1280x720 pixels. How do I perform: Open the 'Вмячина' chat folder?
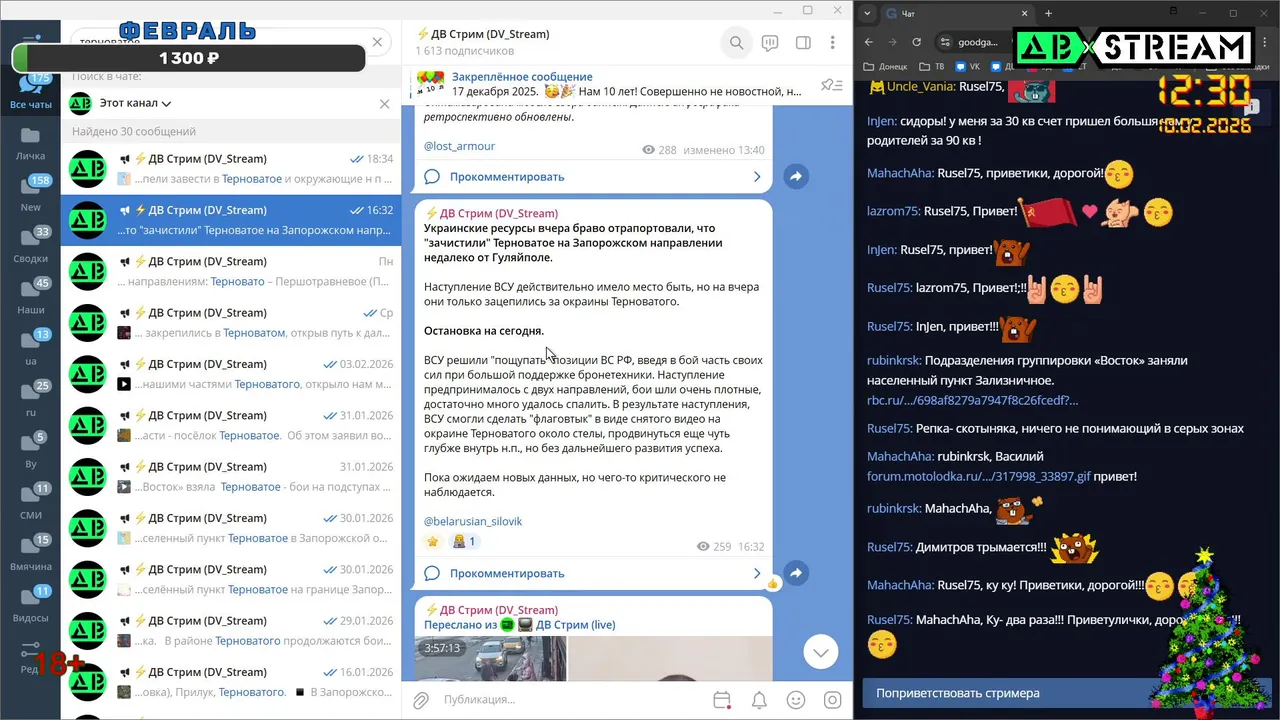(31, 553)
